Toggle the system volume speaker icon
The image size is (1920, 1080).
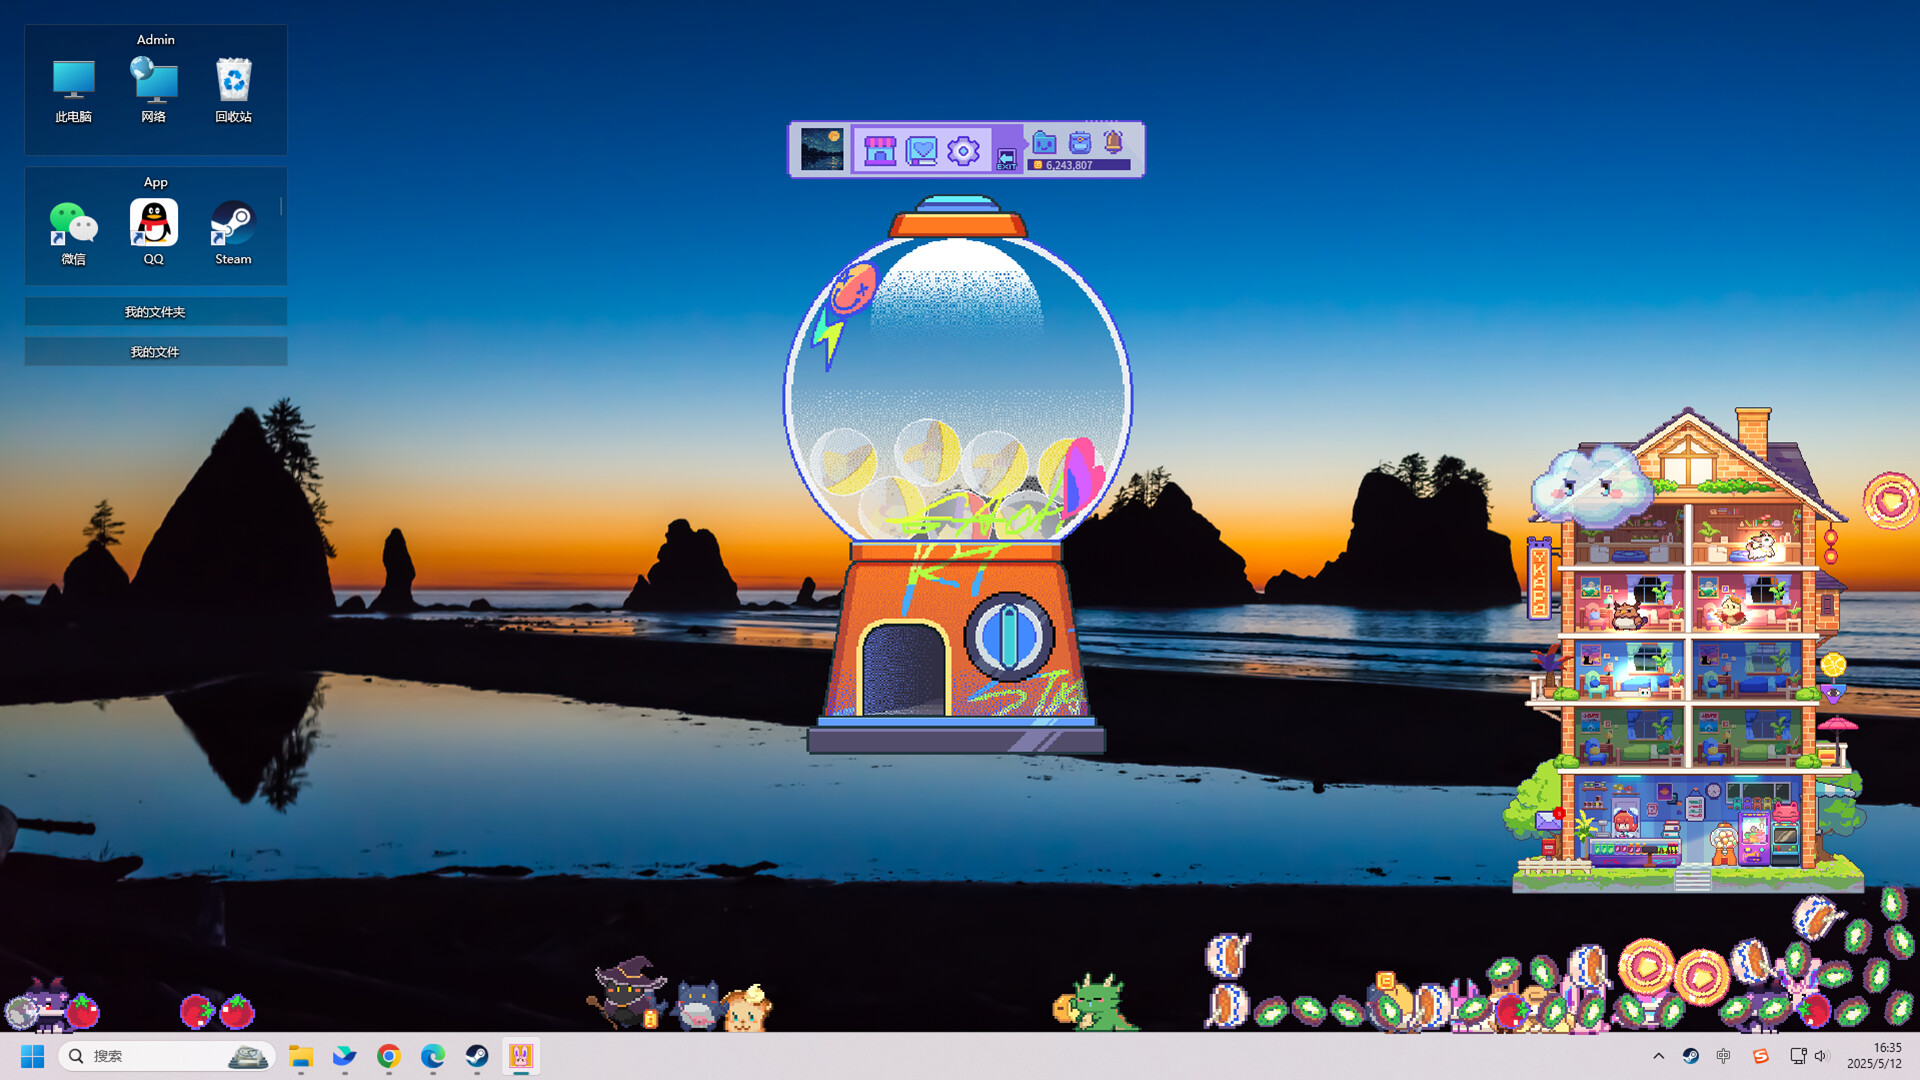pyautogui.click(x=1820, y=1056)
